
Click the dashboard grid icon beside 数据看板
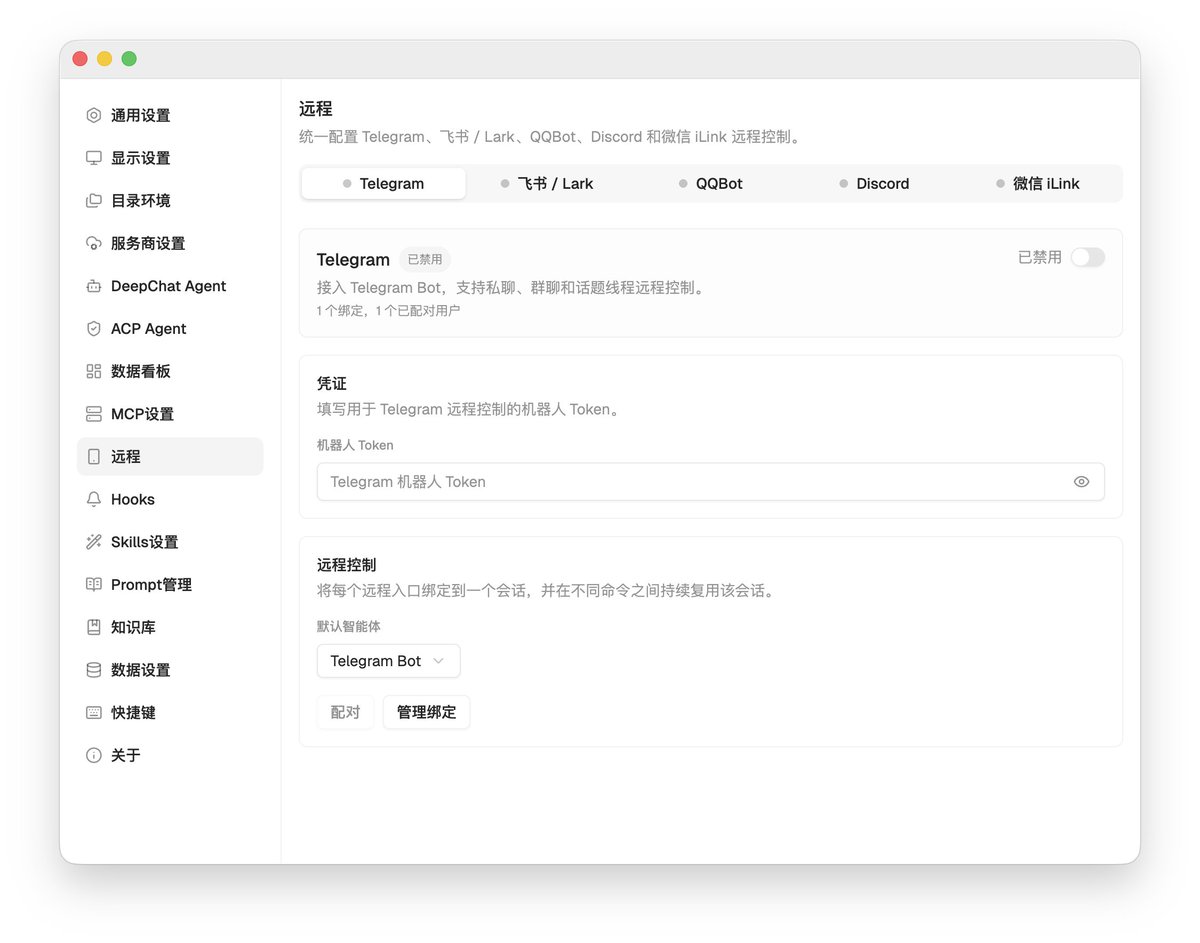tap(94, 371)
